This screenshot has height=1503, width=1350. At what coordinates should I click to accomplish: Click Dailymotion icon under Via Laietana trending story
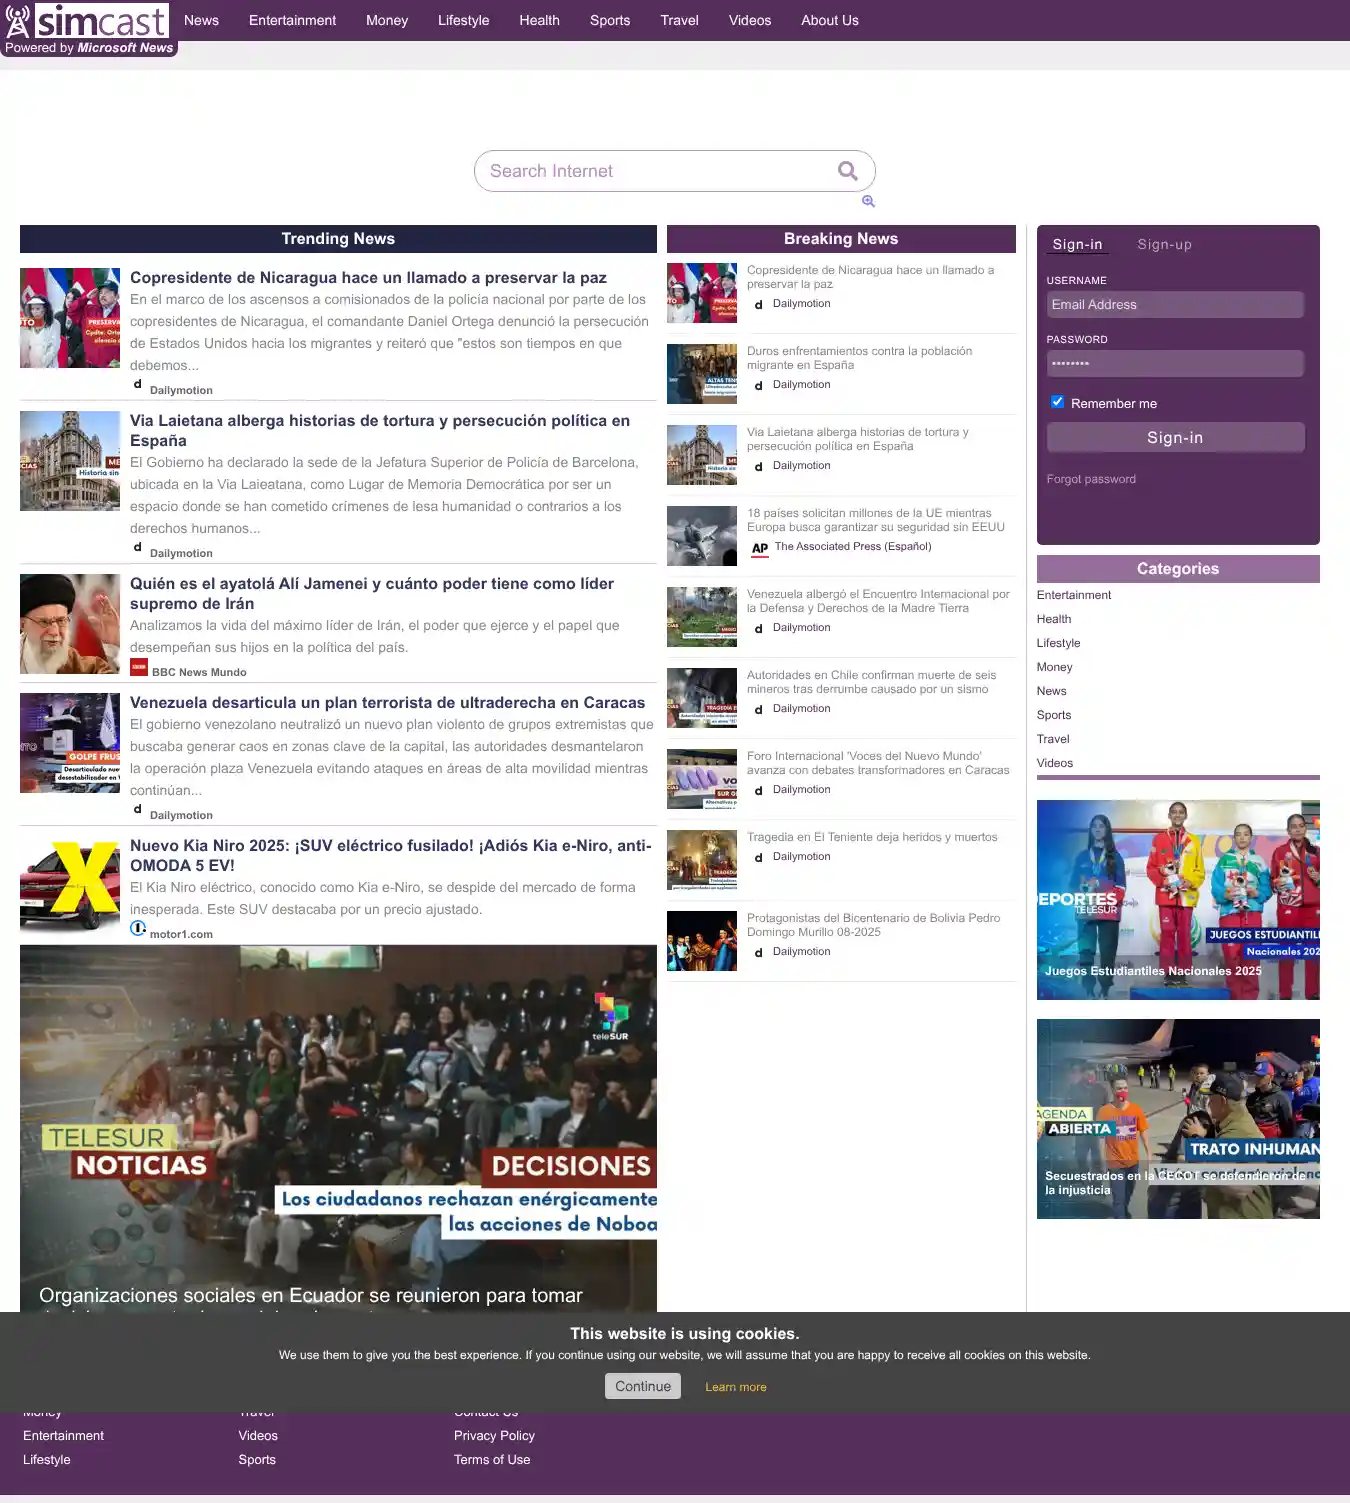click(138, 548)
